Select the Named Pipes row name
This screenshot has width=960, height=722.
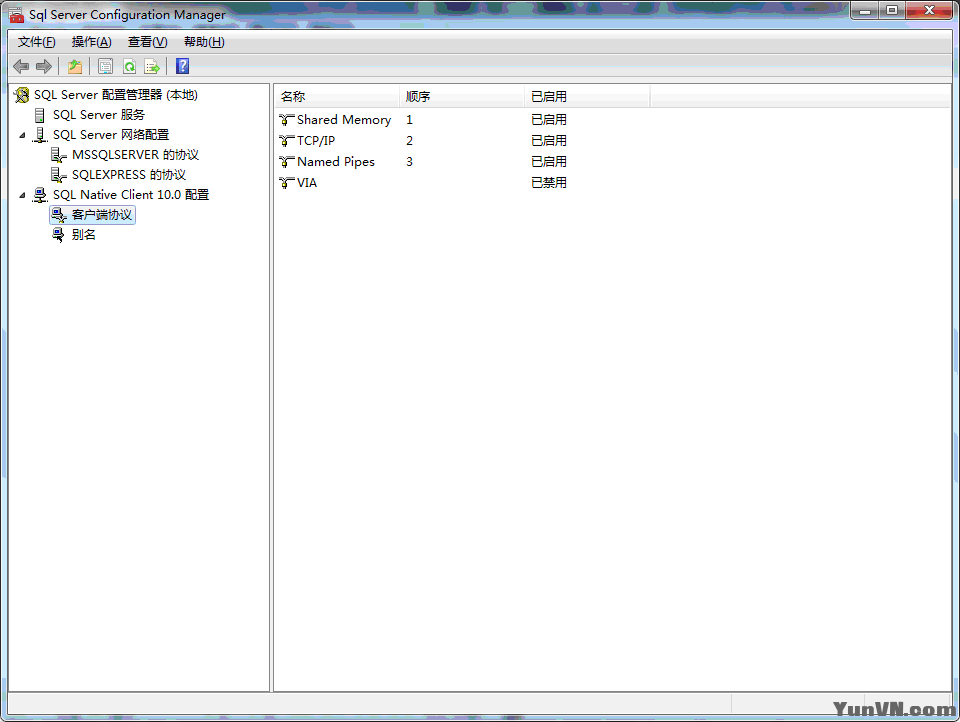[336, 162]
